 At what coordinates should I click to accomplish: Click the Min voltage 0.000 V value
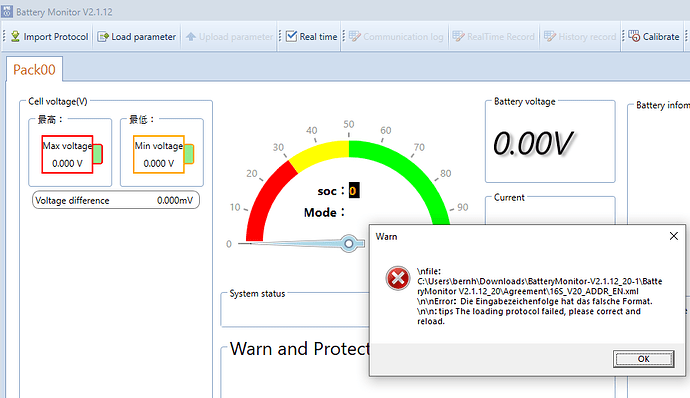[x=159, y=163]
